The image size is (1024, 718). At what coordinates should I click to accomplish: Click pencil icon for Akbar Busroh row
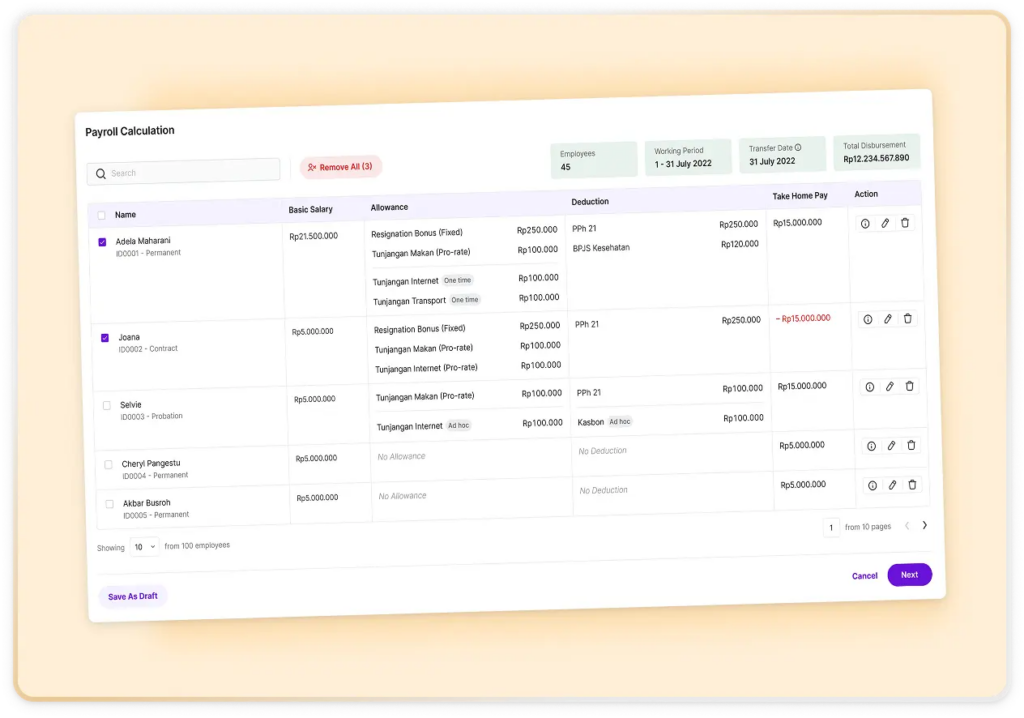pos(892,485)
